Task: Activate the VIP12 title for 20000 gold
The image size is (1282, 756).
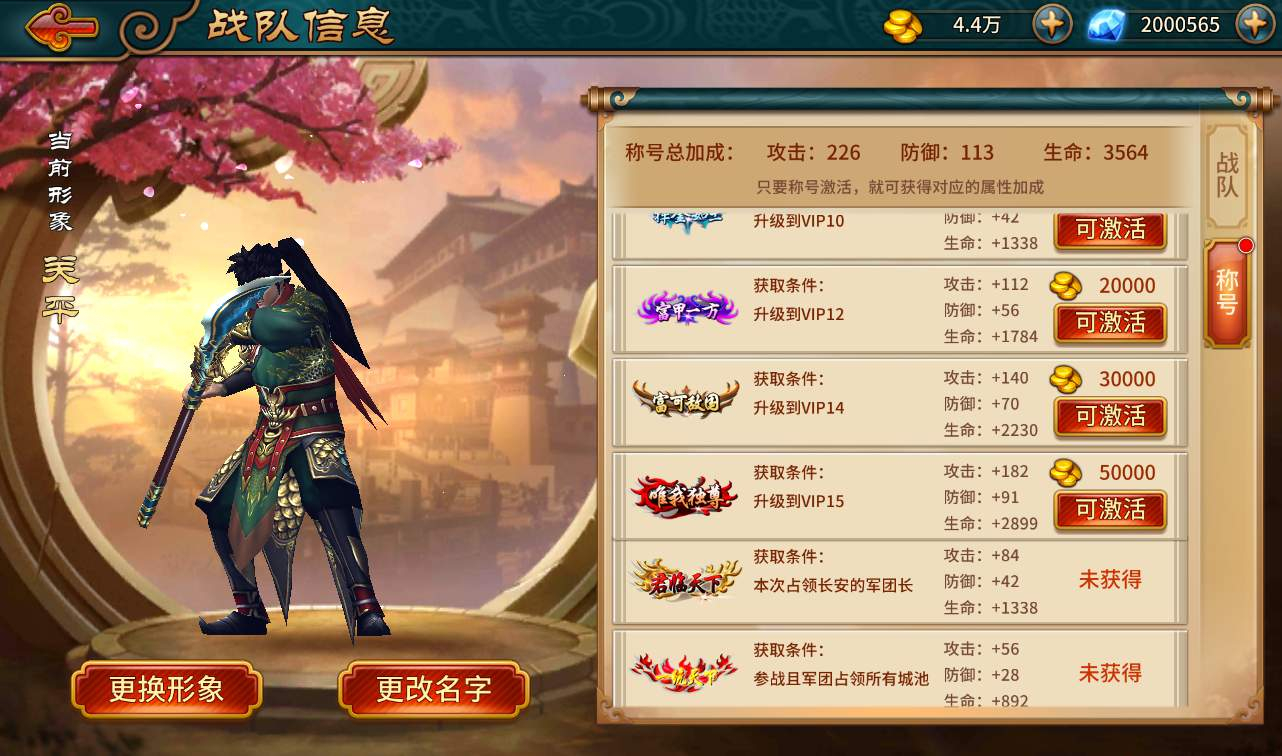Action: click(1110, 323)
